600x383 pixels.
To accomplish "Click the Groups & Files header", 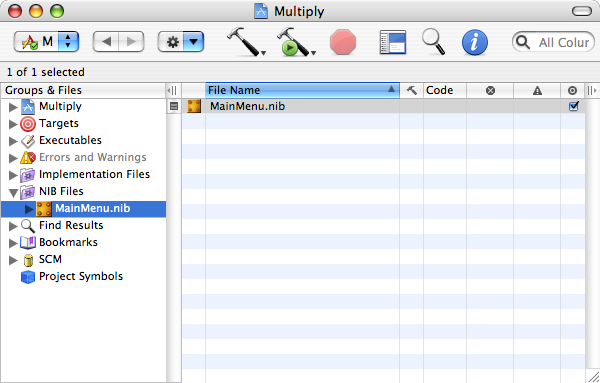I will click(83, 90).
